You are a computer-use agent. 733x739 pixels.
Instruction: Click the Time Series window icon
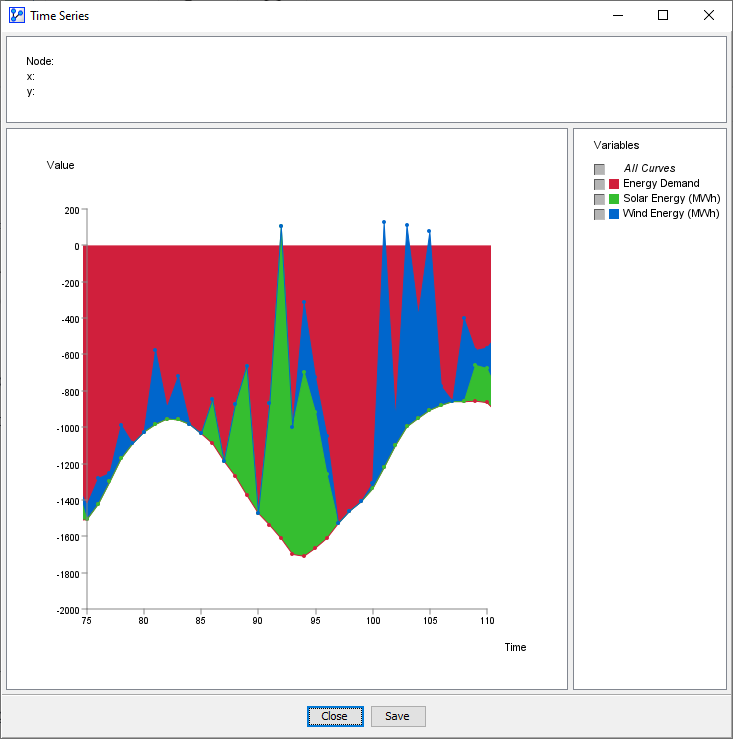tap(16, 15)
